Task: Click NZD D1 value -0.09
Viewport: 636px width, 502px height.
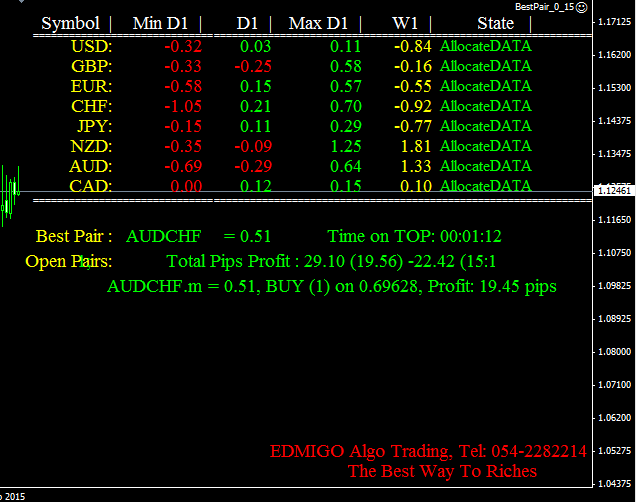Action: click(x=253, y=146)
